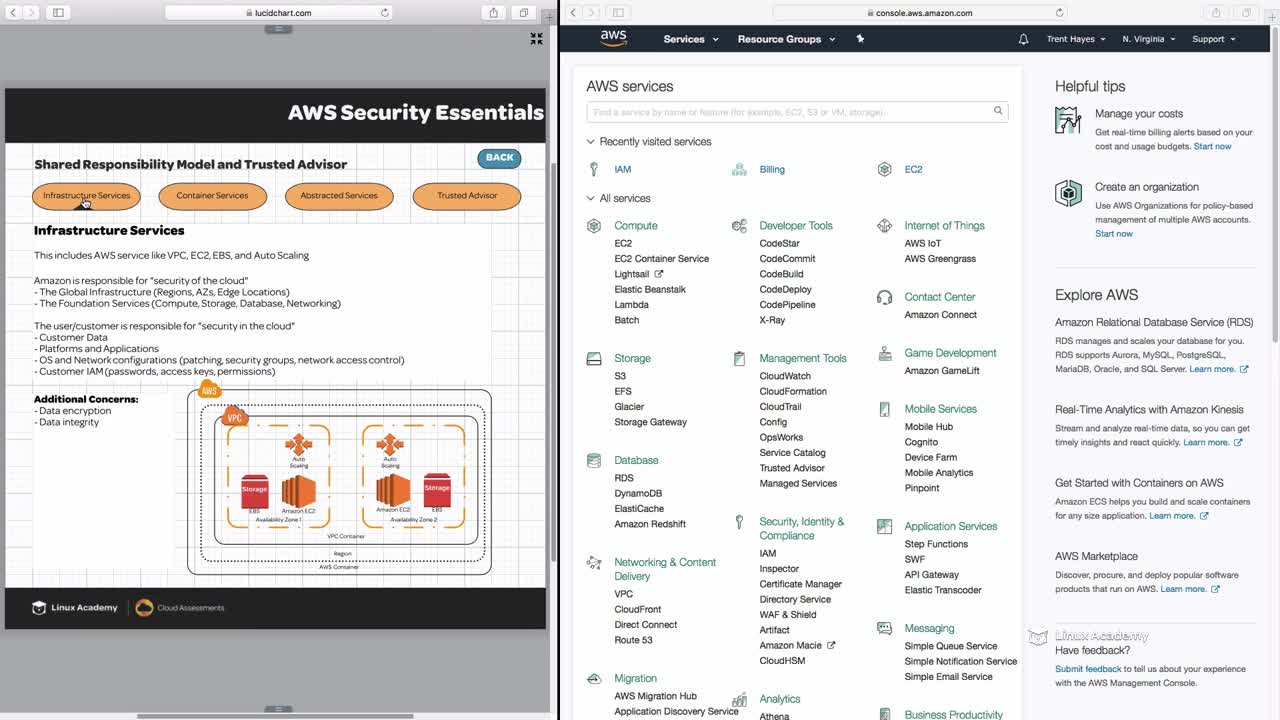This screenshot has width=1280, height=720.
Task: Click the Create an organization cube icon
Action: coord(1068,193)
